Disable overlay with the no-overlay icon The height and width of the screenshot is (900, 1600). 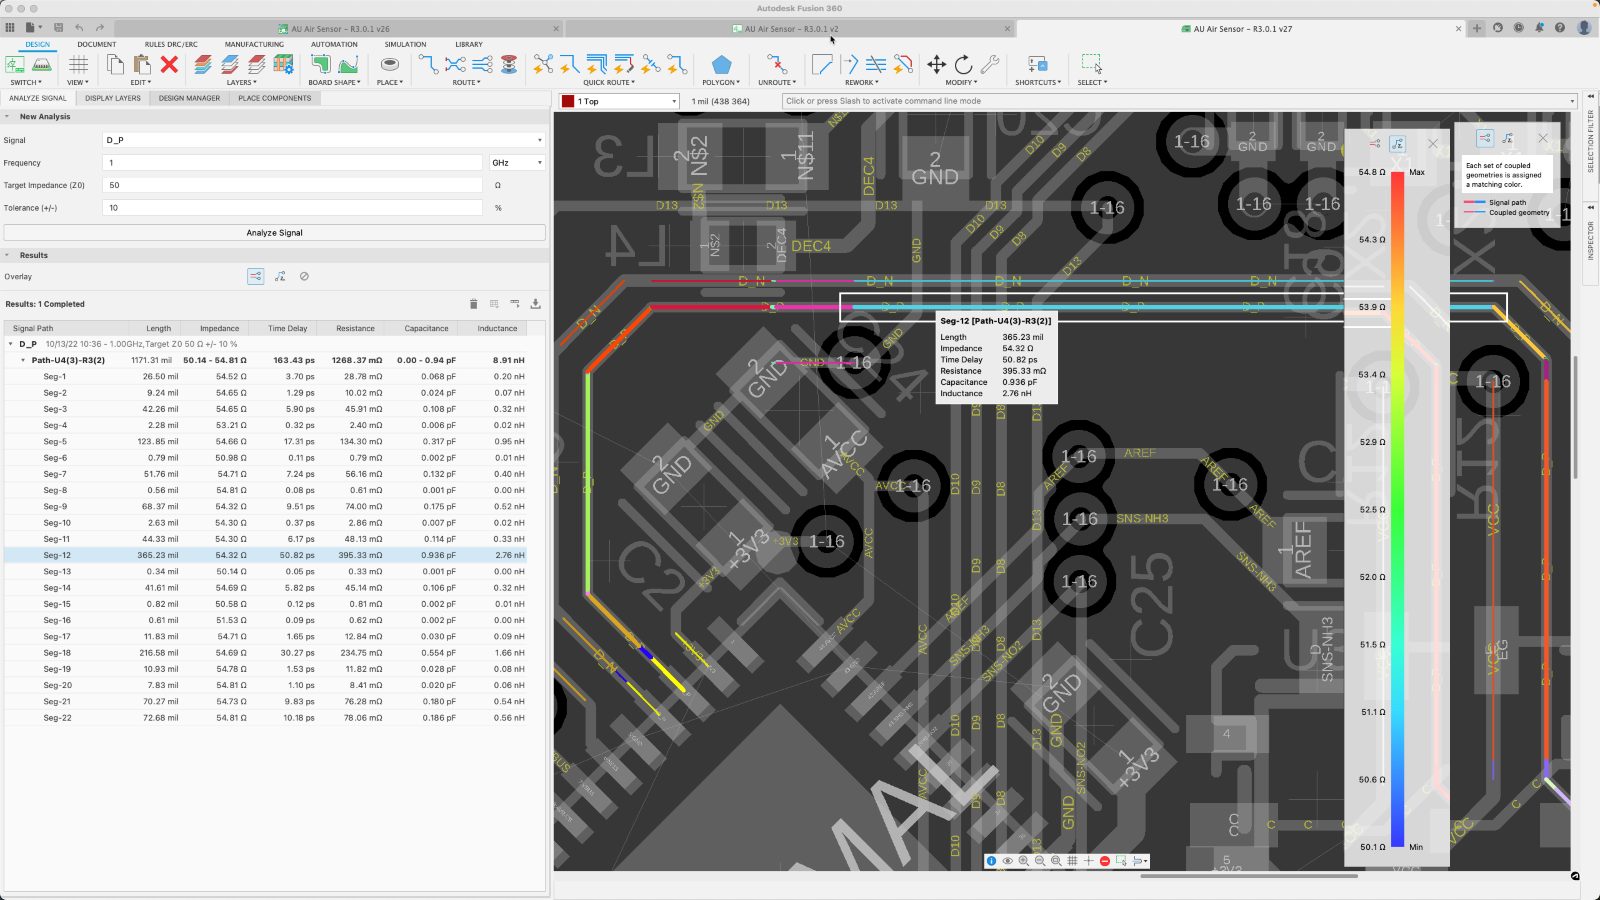(x=304, y=276)
